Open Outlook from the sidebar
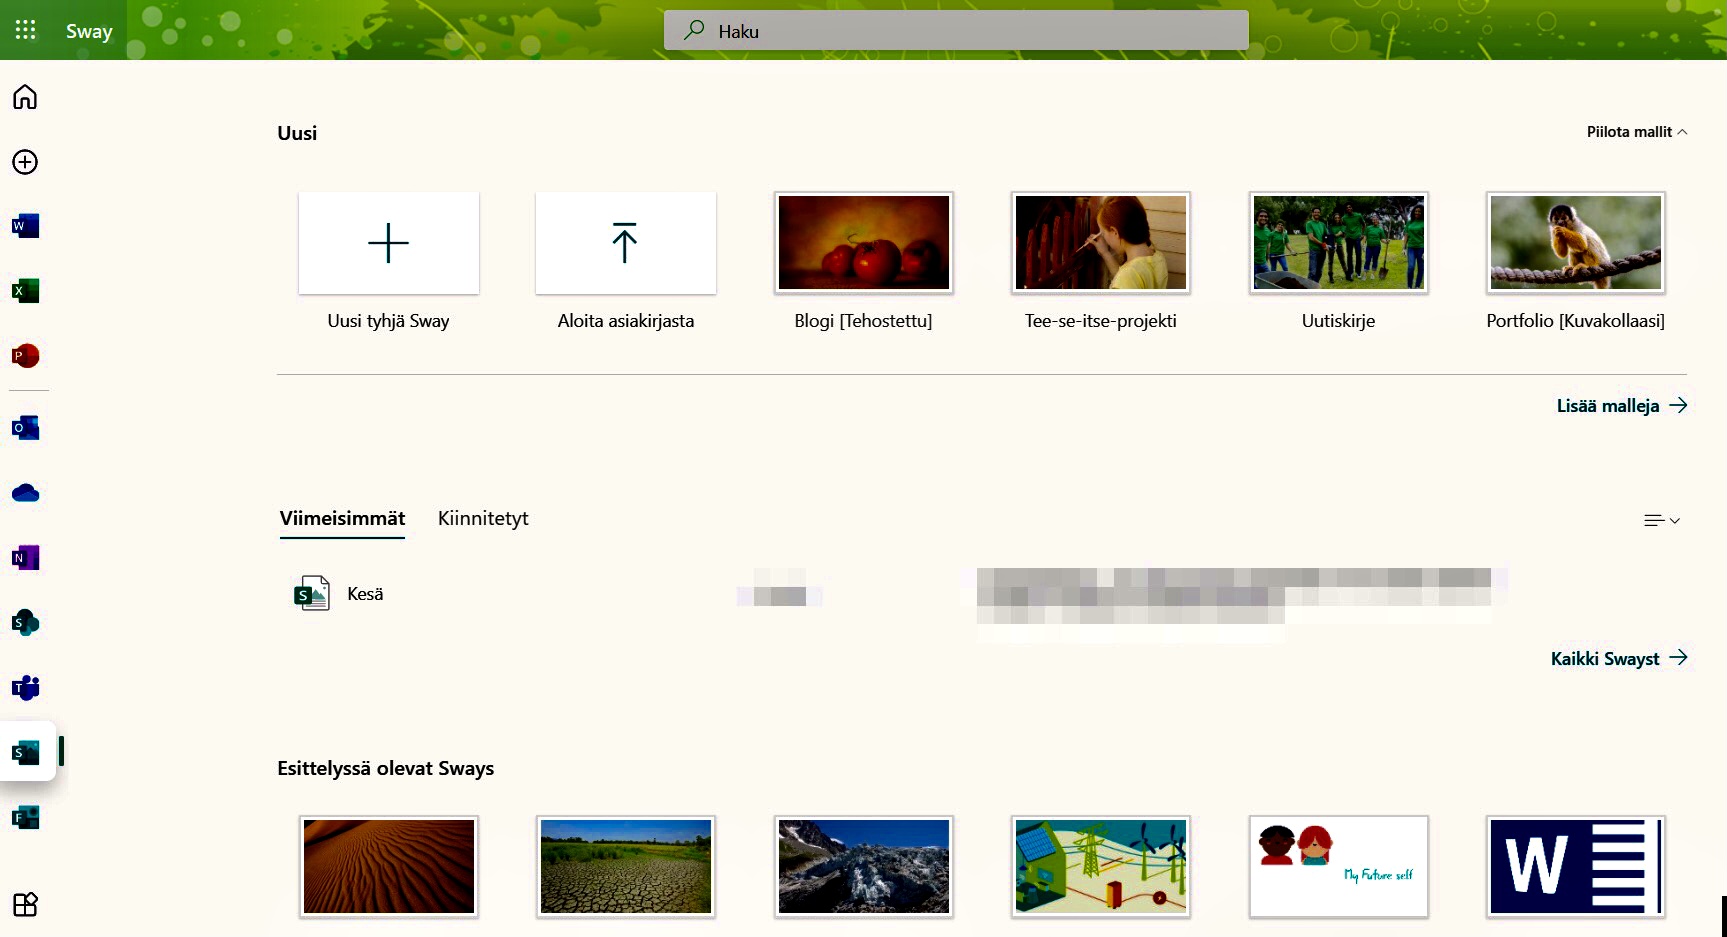This screenshot has height=937, width=1727. (x=25, y=428)
